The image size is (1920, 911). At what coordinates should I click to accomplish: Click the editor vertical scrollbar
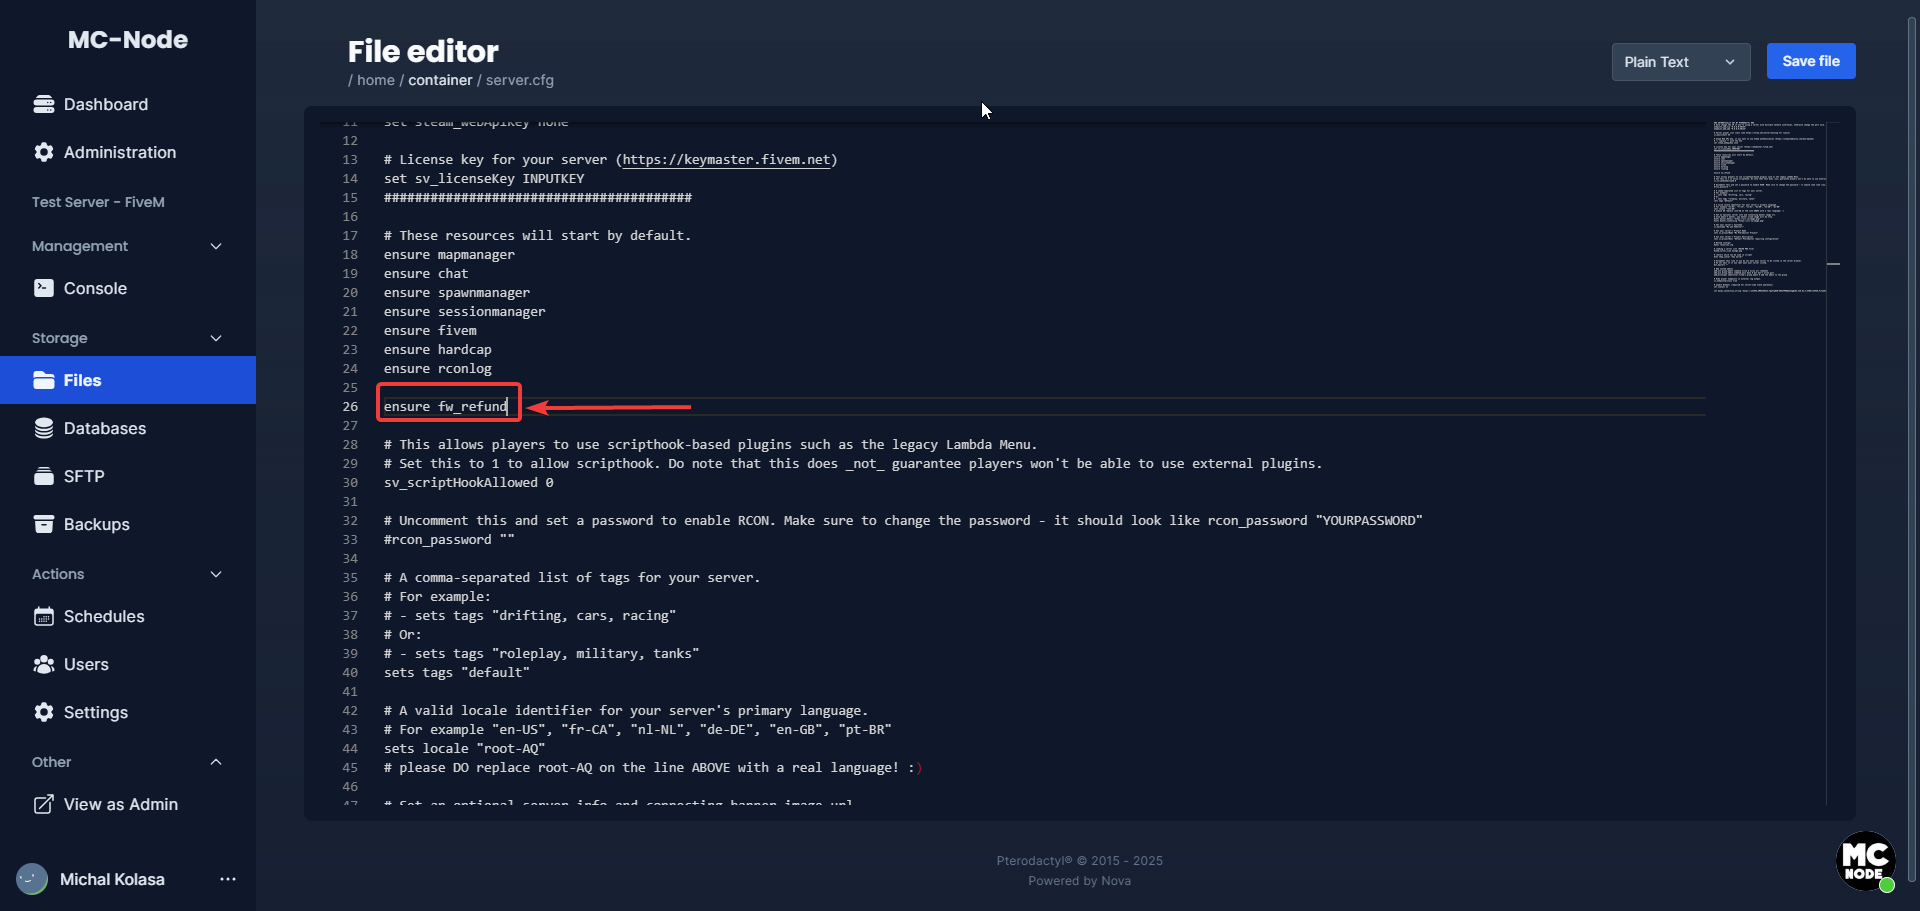point(1834,462)
